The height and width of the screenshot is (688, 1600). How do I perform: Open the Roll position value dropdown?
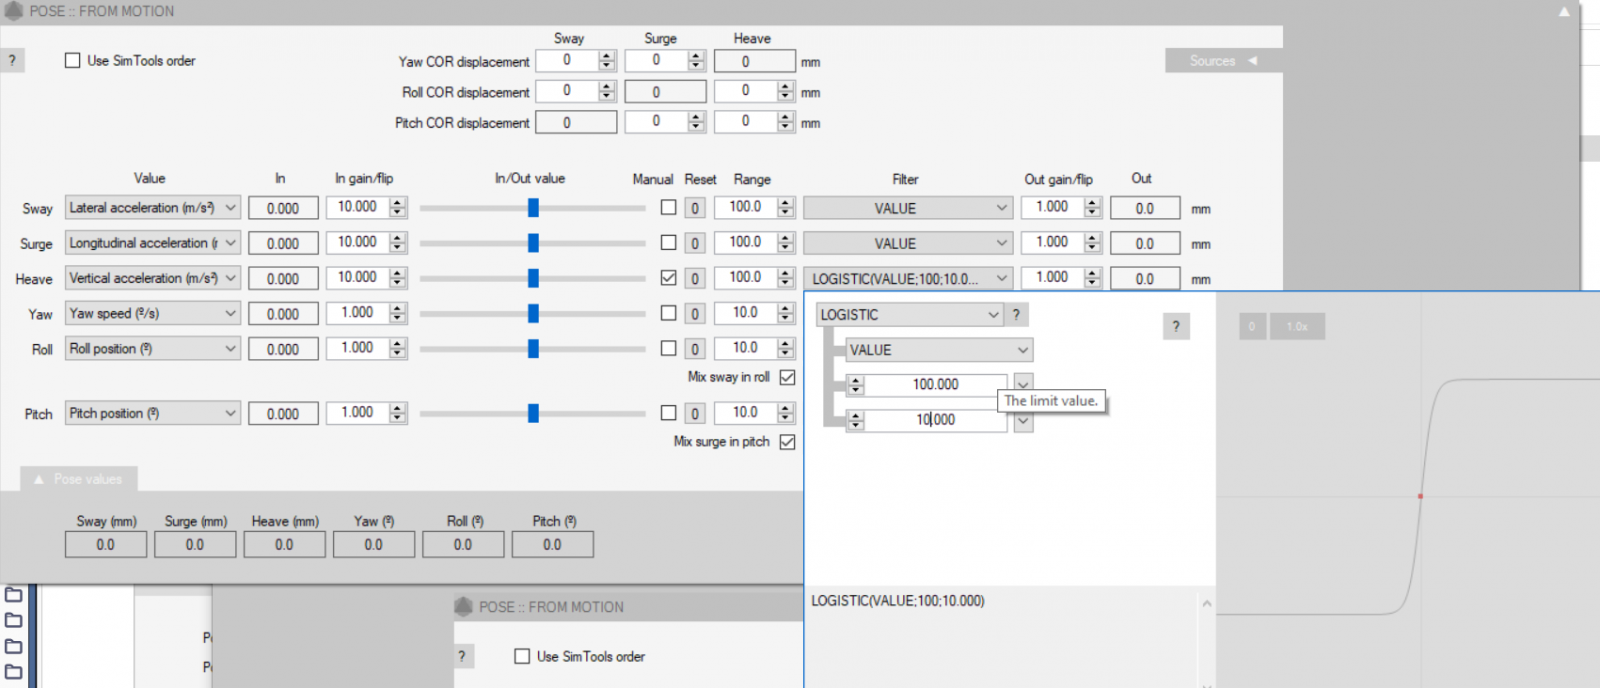(153, 348)
